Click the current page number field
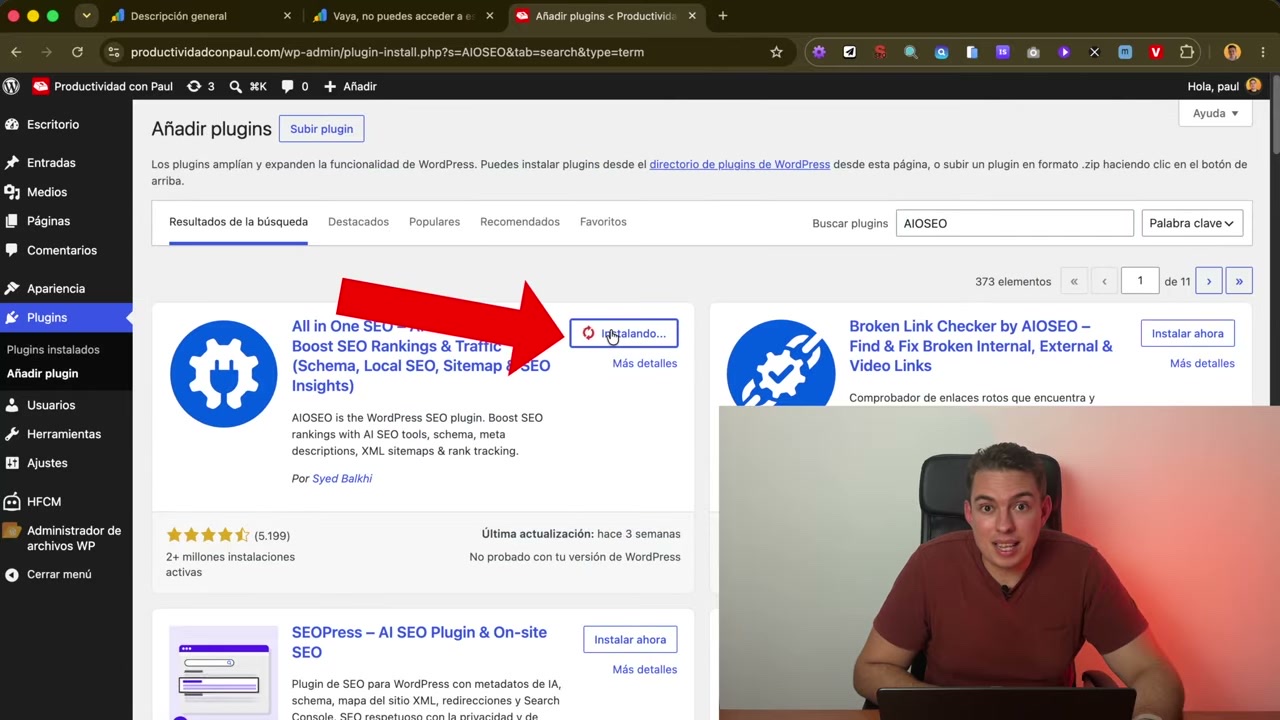 coord(1140,281)
